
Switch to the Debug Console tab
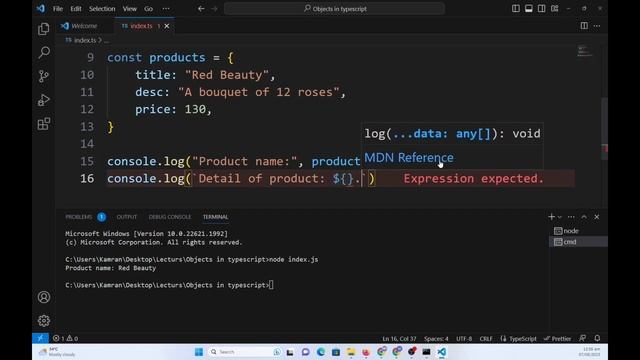[x=169, y=217]
